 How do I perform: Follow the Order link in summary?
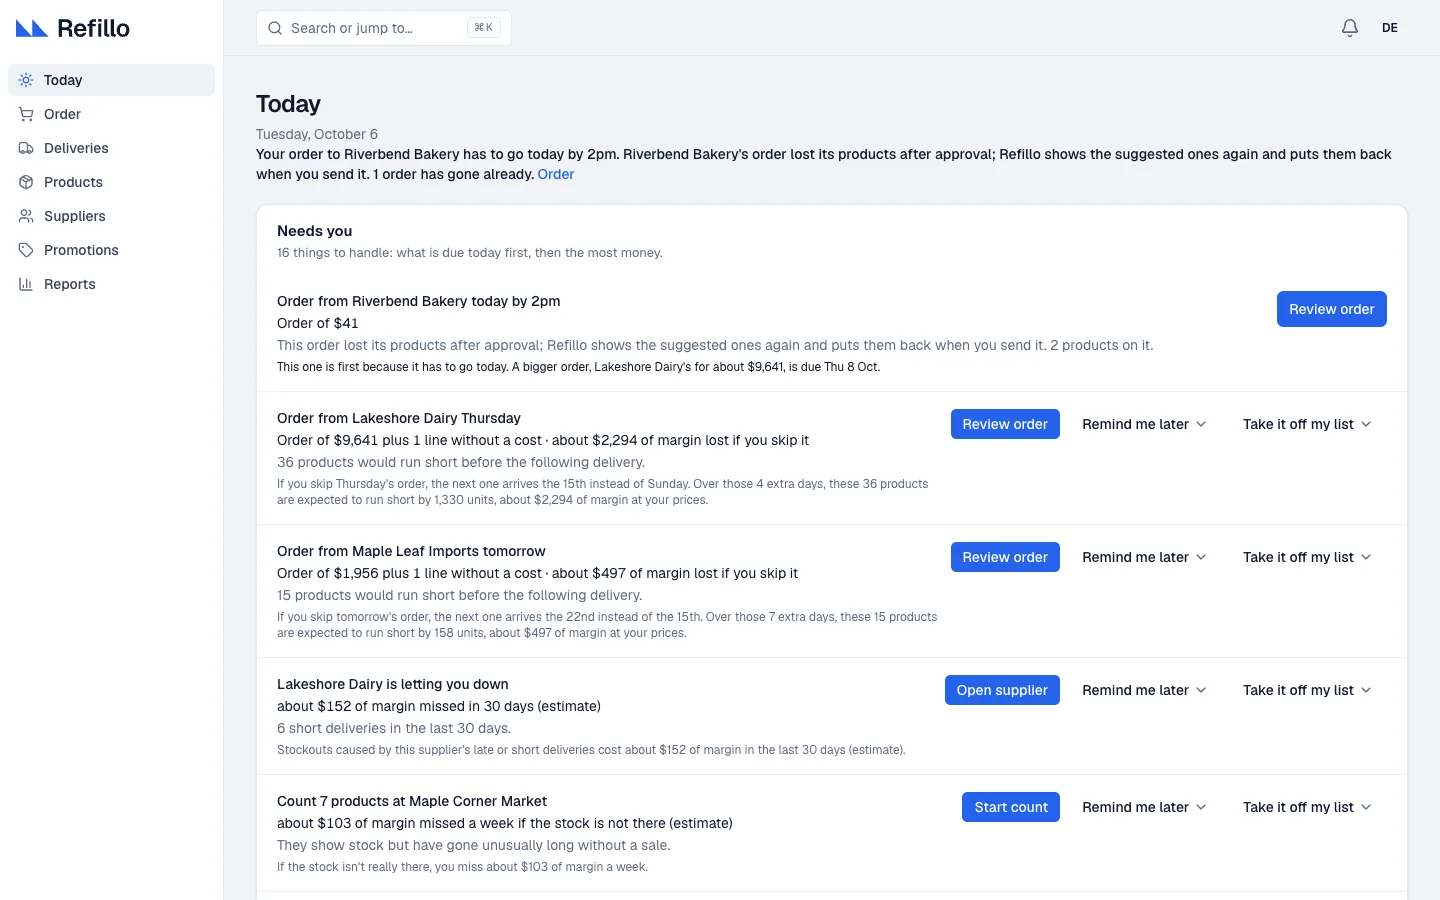point(556,174)
